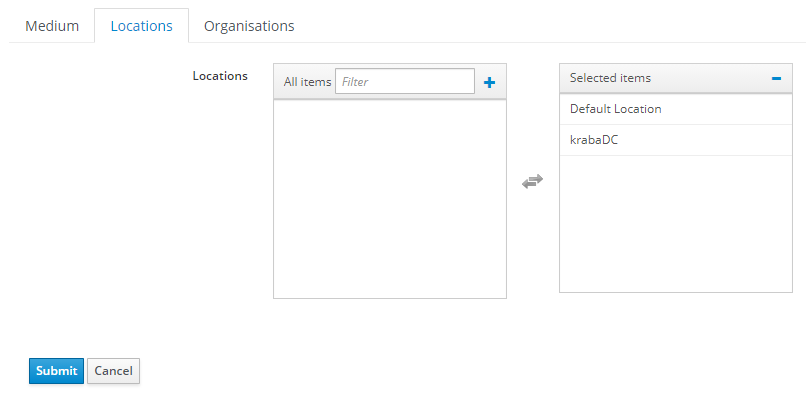Focus the Filter text box
The image size is (806, 405).
(405, 81)
